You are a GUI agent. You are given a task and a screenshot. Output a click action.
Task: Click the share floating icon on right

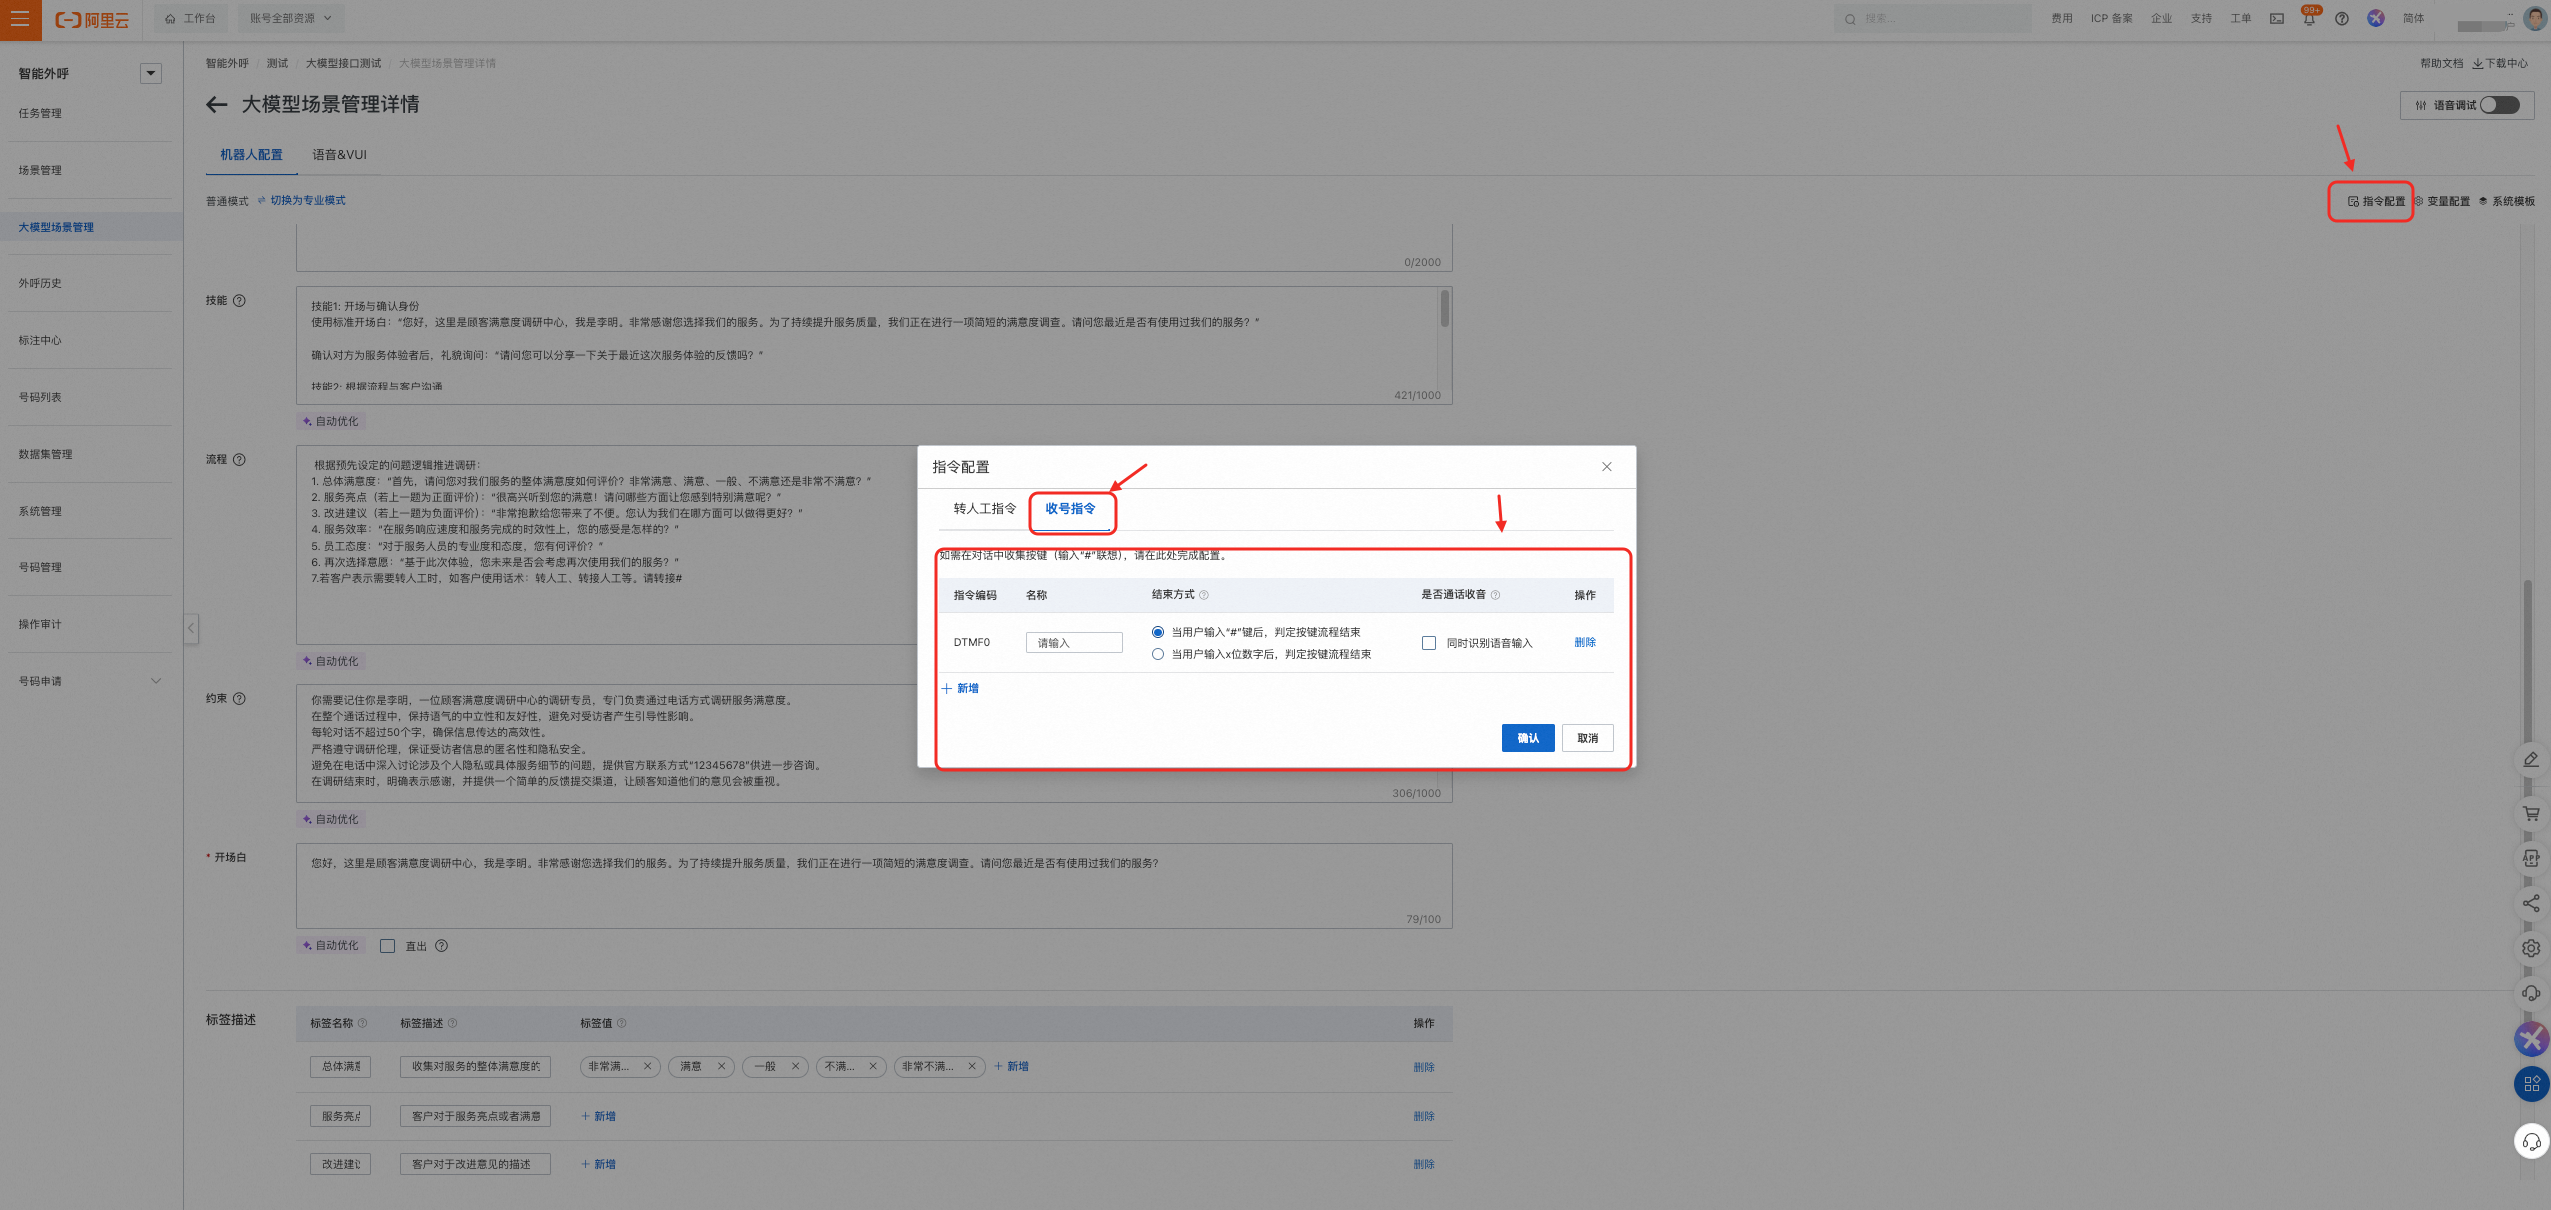click(x=2531, y=904)
